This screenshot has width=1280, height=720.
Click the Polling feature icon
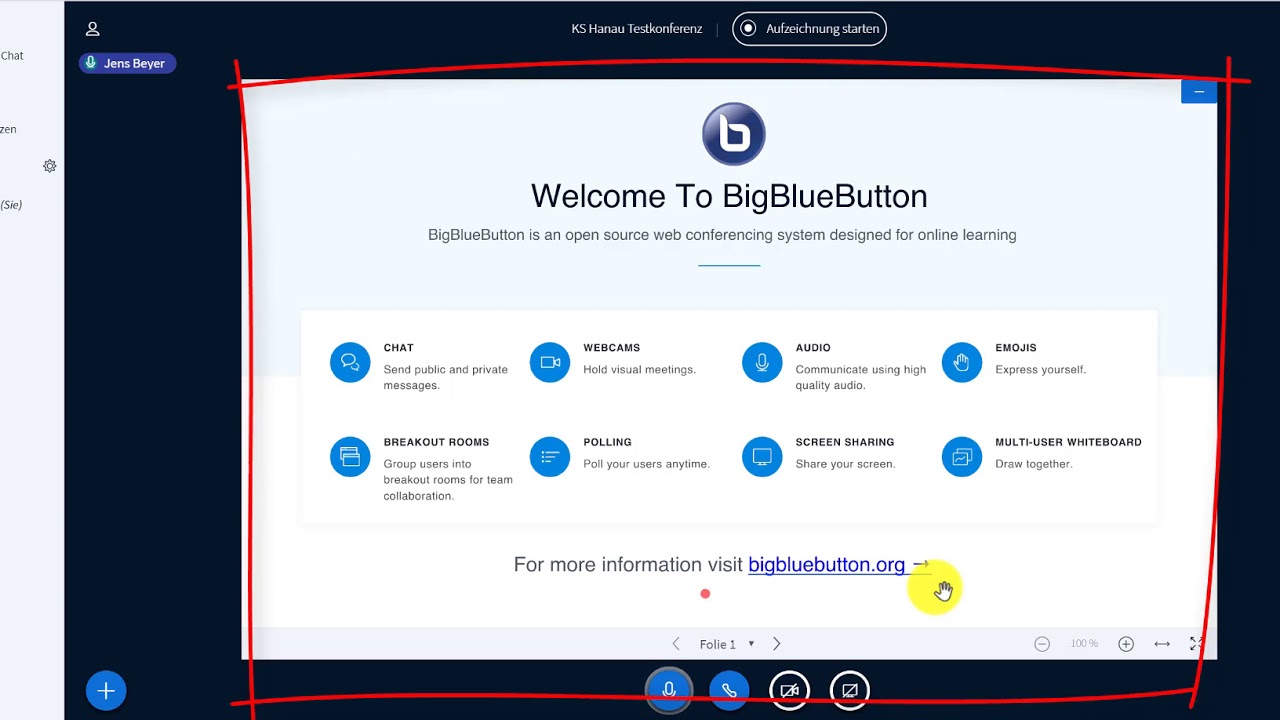pyautogui.click(x=550, y=457)
